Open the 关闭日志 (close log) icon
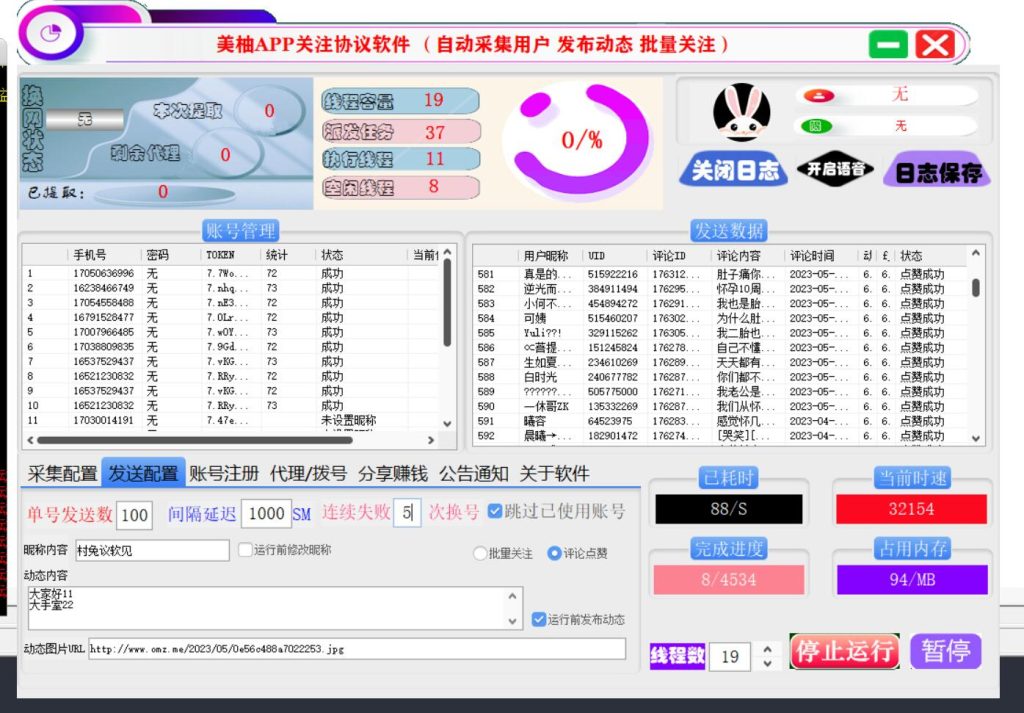 click(x=733, y=170)
